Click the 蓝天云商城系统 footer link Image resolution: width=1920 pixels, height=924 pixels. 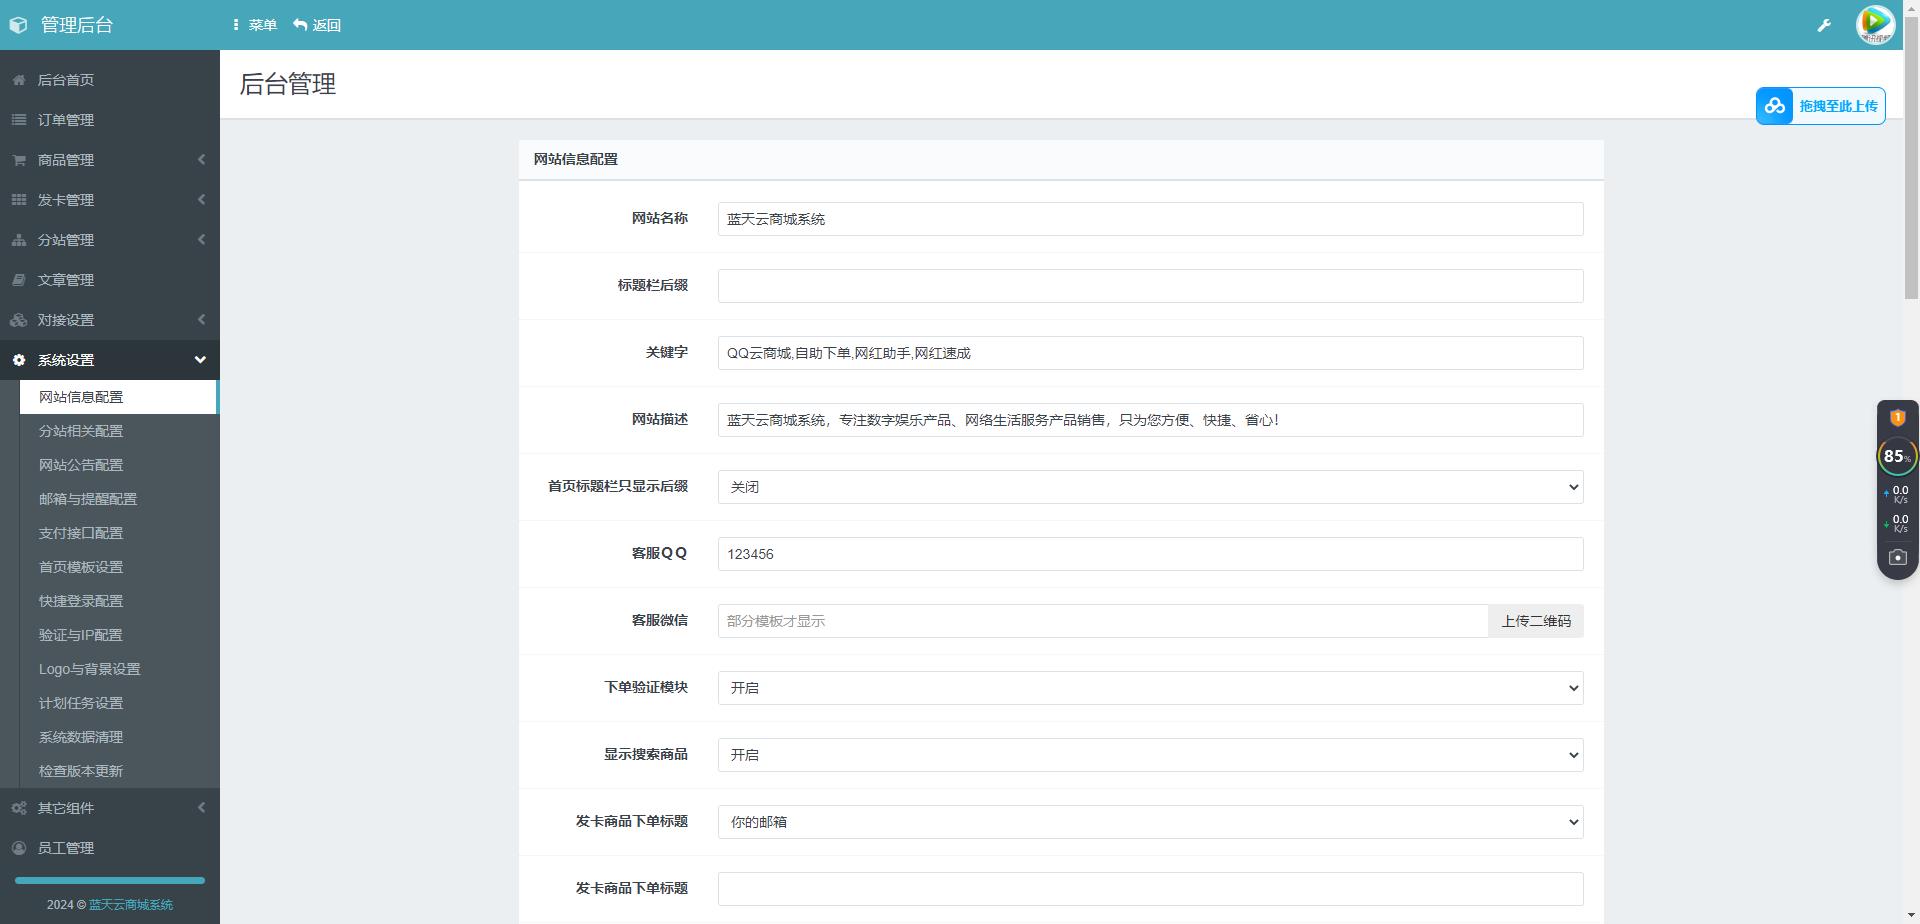coord(131,904)
